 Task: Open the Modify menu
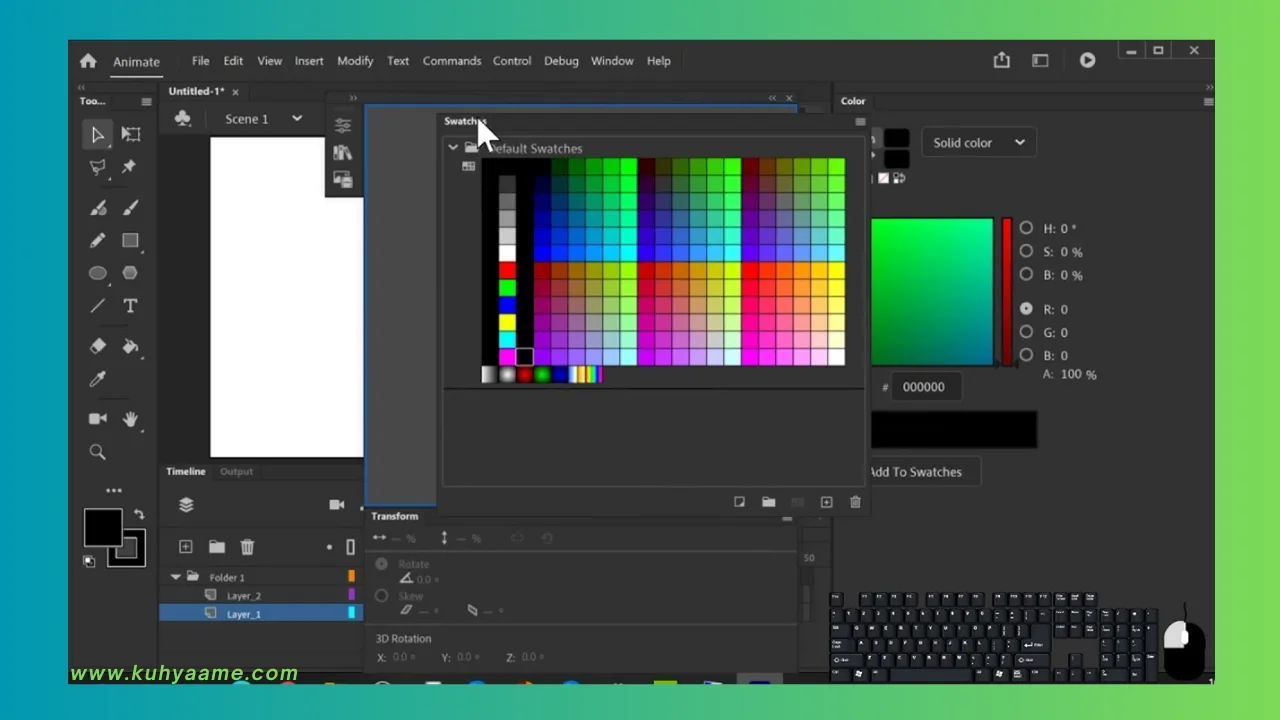[355, 61]
